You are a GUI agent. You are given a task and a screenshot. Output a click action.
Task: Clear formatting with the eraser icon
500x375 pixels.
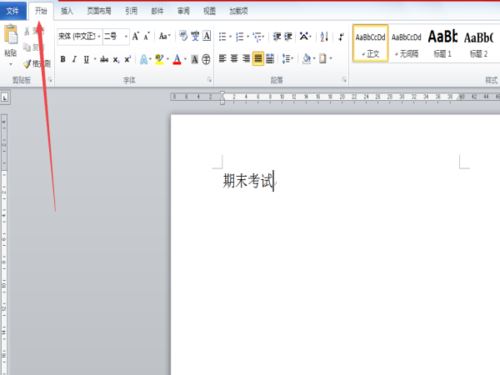coord(183,36)
